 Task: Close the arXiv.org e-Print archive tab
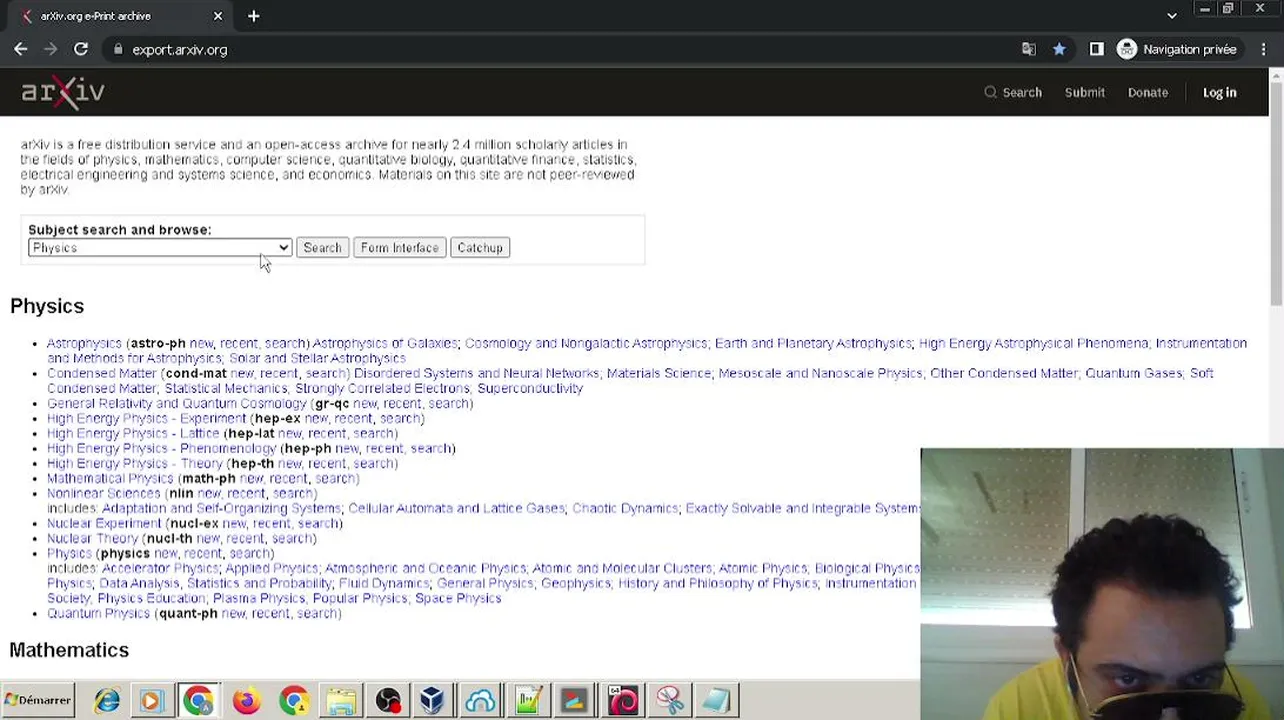pos(218,16)
